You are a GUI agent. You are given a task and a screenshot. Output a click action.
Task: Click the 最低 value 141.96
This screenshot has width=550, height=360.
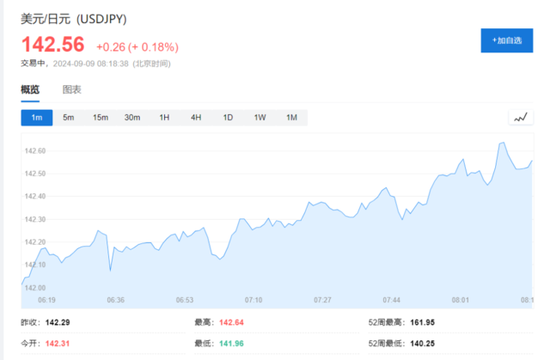coord(232,343)
